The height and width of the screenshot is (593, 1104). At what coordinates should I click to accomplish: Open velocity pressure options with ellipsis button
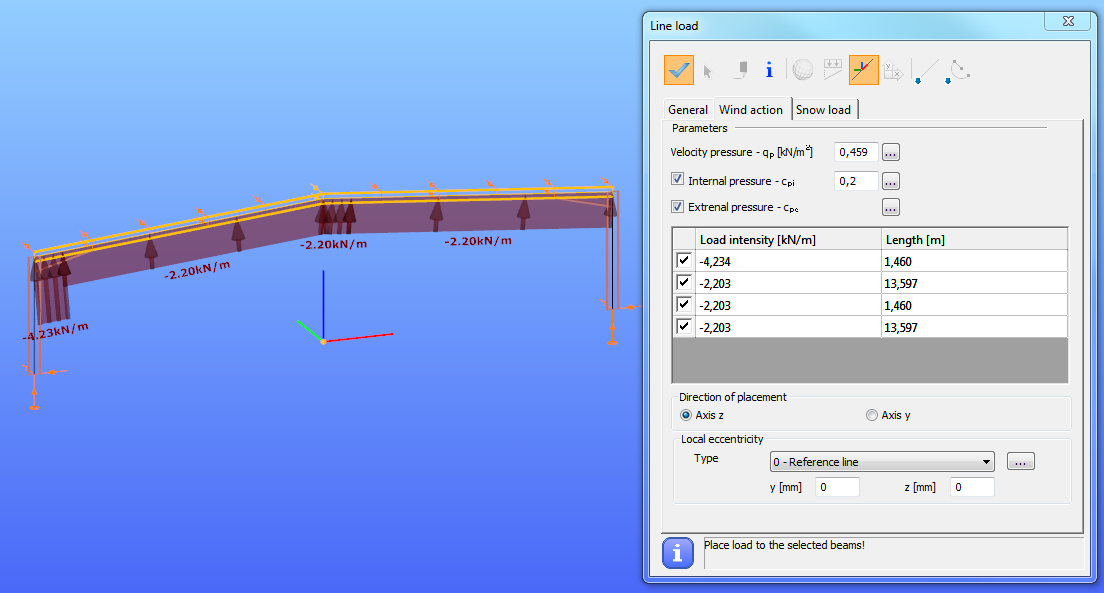pos(891,152)
